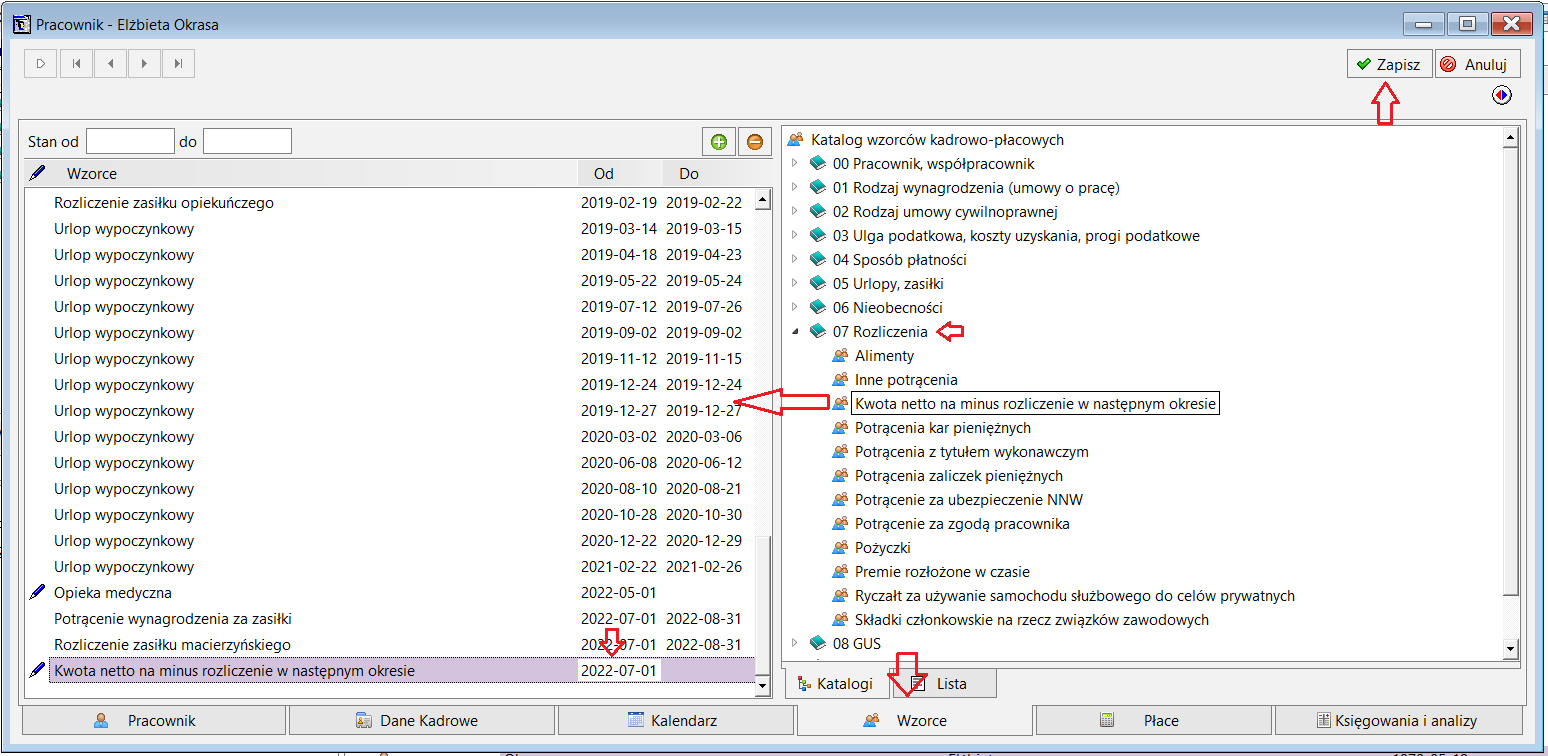Expand the 05 Urlopy, zasiłki folder
This screenshot has height=756, width=1548.
(794, 284)
